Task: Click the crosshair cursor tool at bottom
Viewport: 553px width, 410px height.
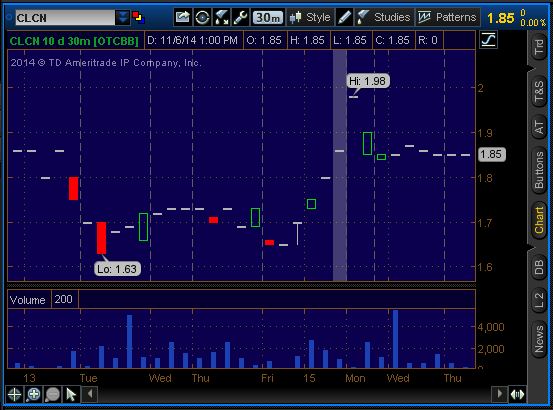Action: pos(14,394)
